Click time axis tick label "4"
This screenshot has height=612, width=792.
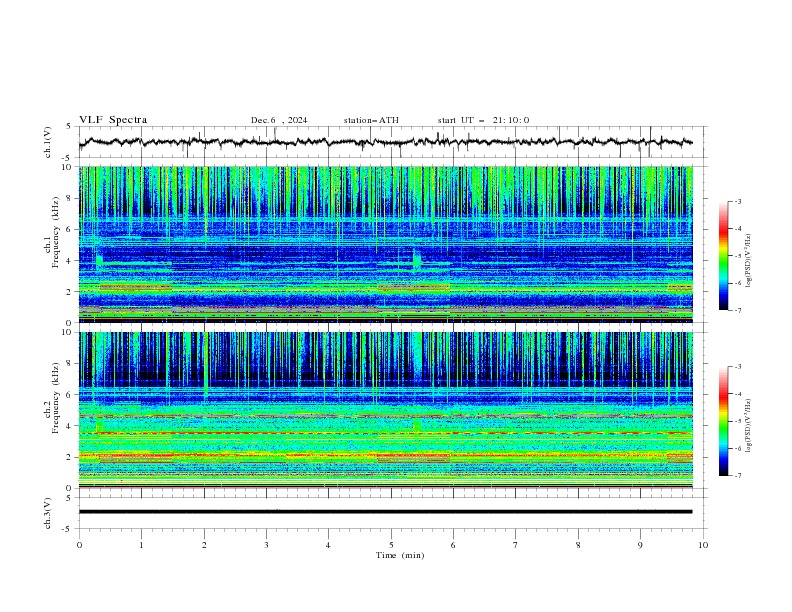[328, 545]
